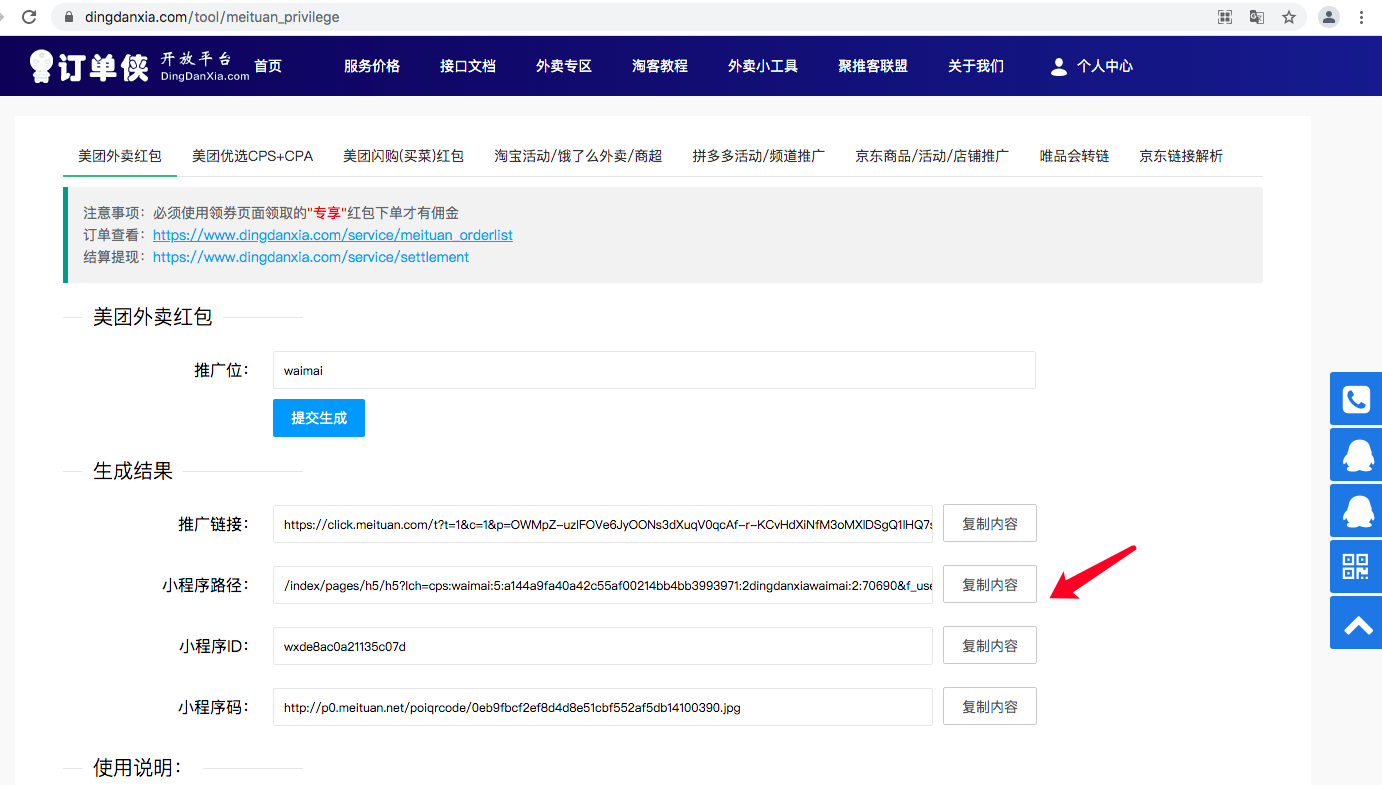Open the service/settlement link
The image size is (1382, 785).
311,257
